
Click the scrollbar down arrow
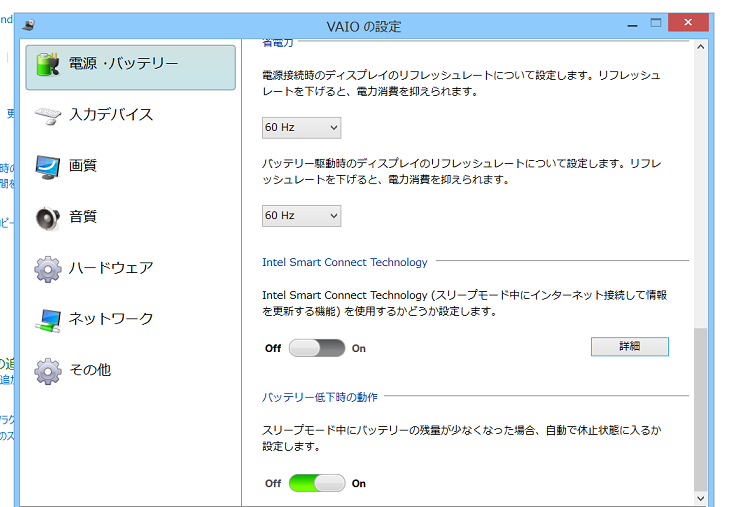pos(701,499)
